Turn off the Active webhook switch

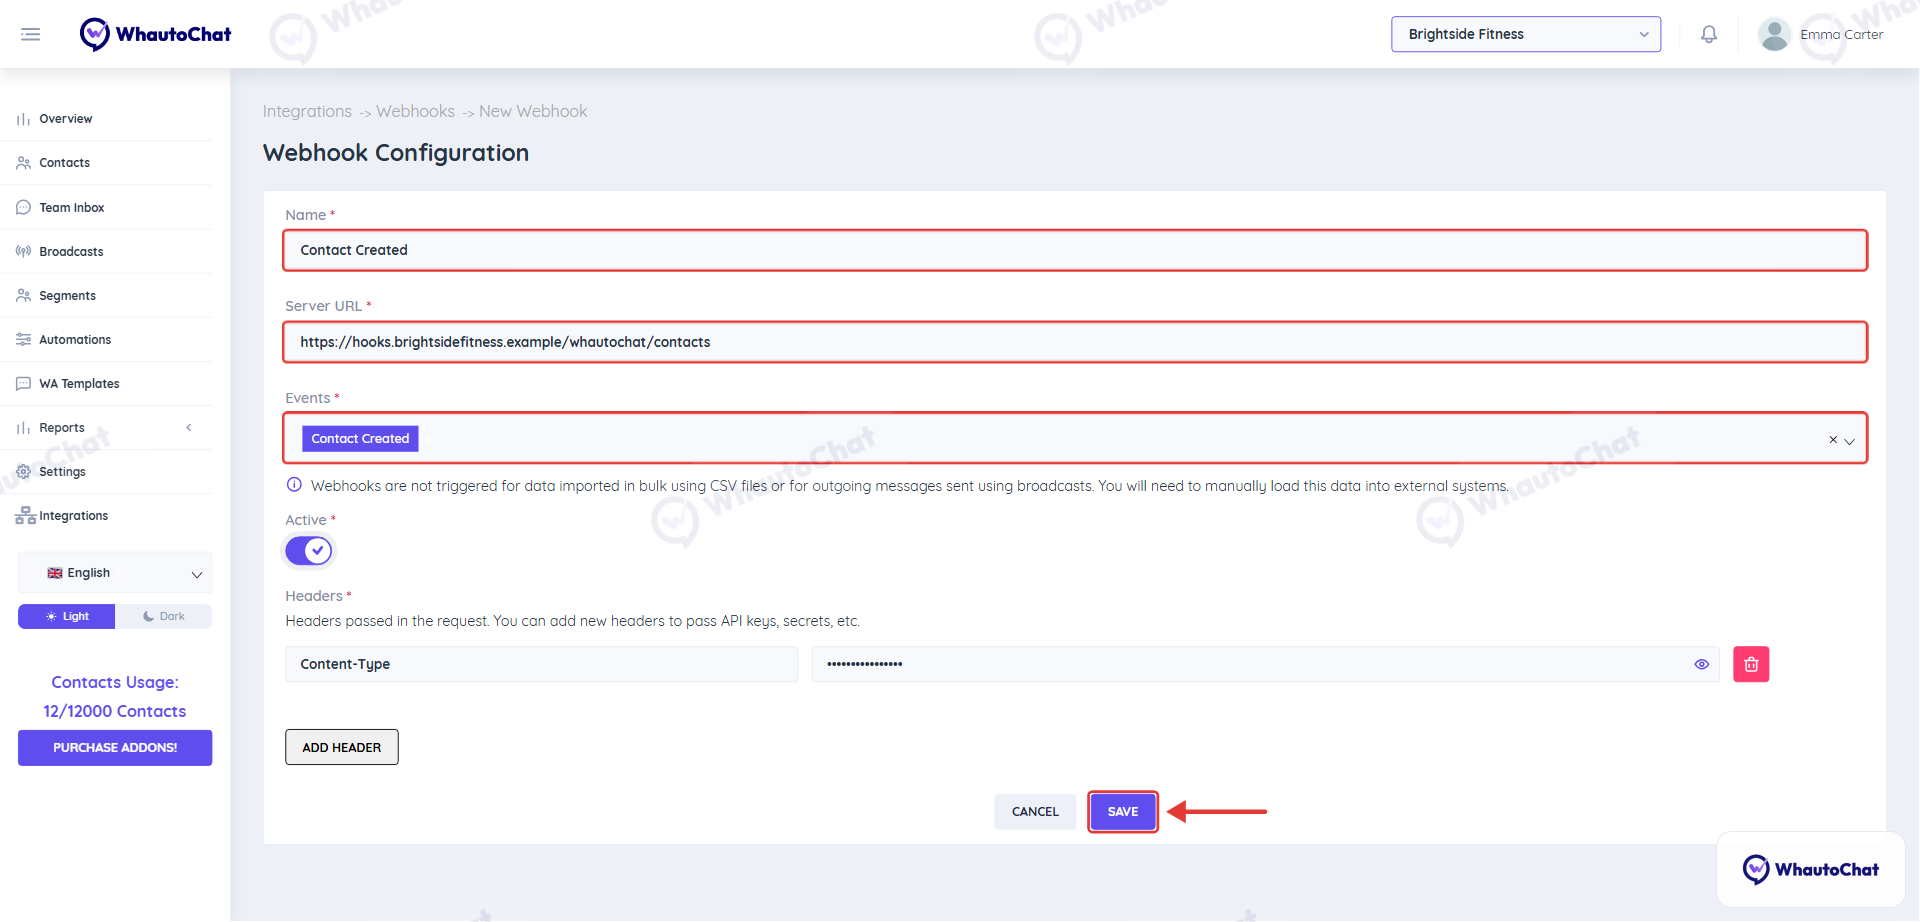point(308,551)
